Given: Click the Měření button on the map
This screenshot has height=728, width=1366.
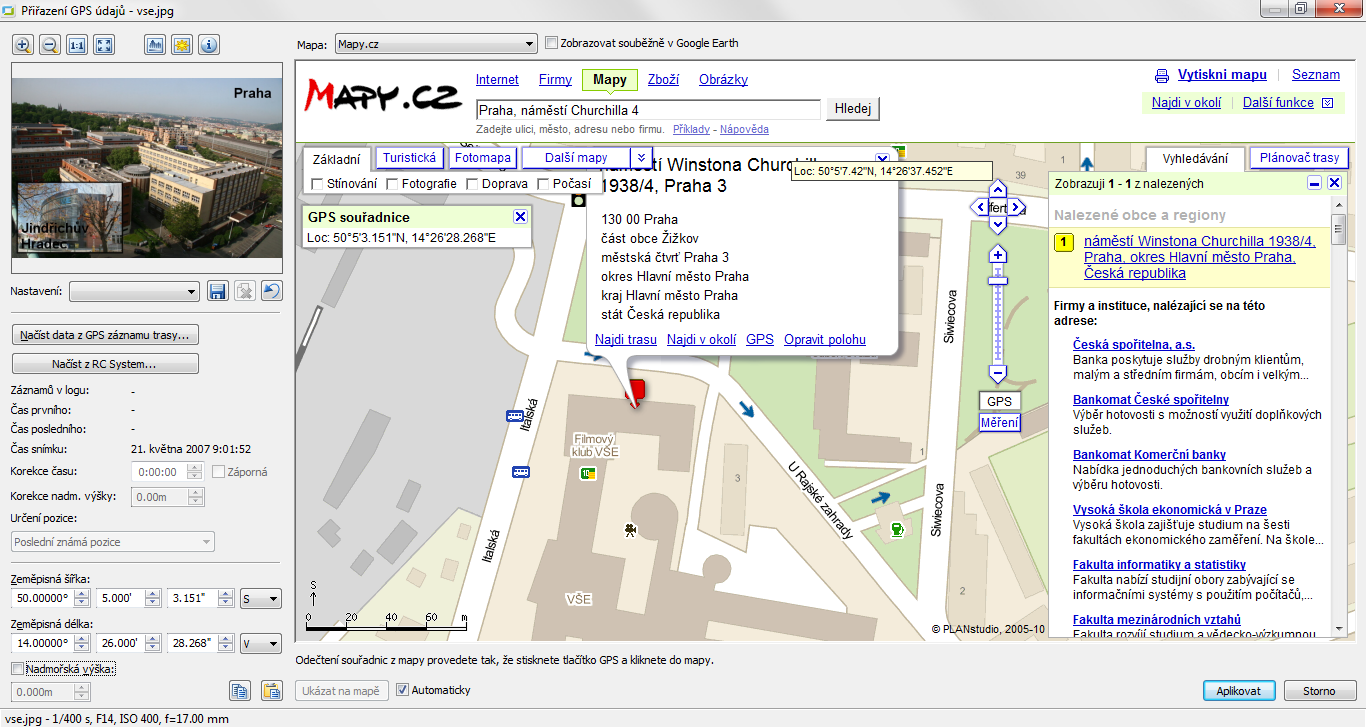Looking at the screenshot, I should click(x=999, y=423).
